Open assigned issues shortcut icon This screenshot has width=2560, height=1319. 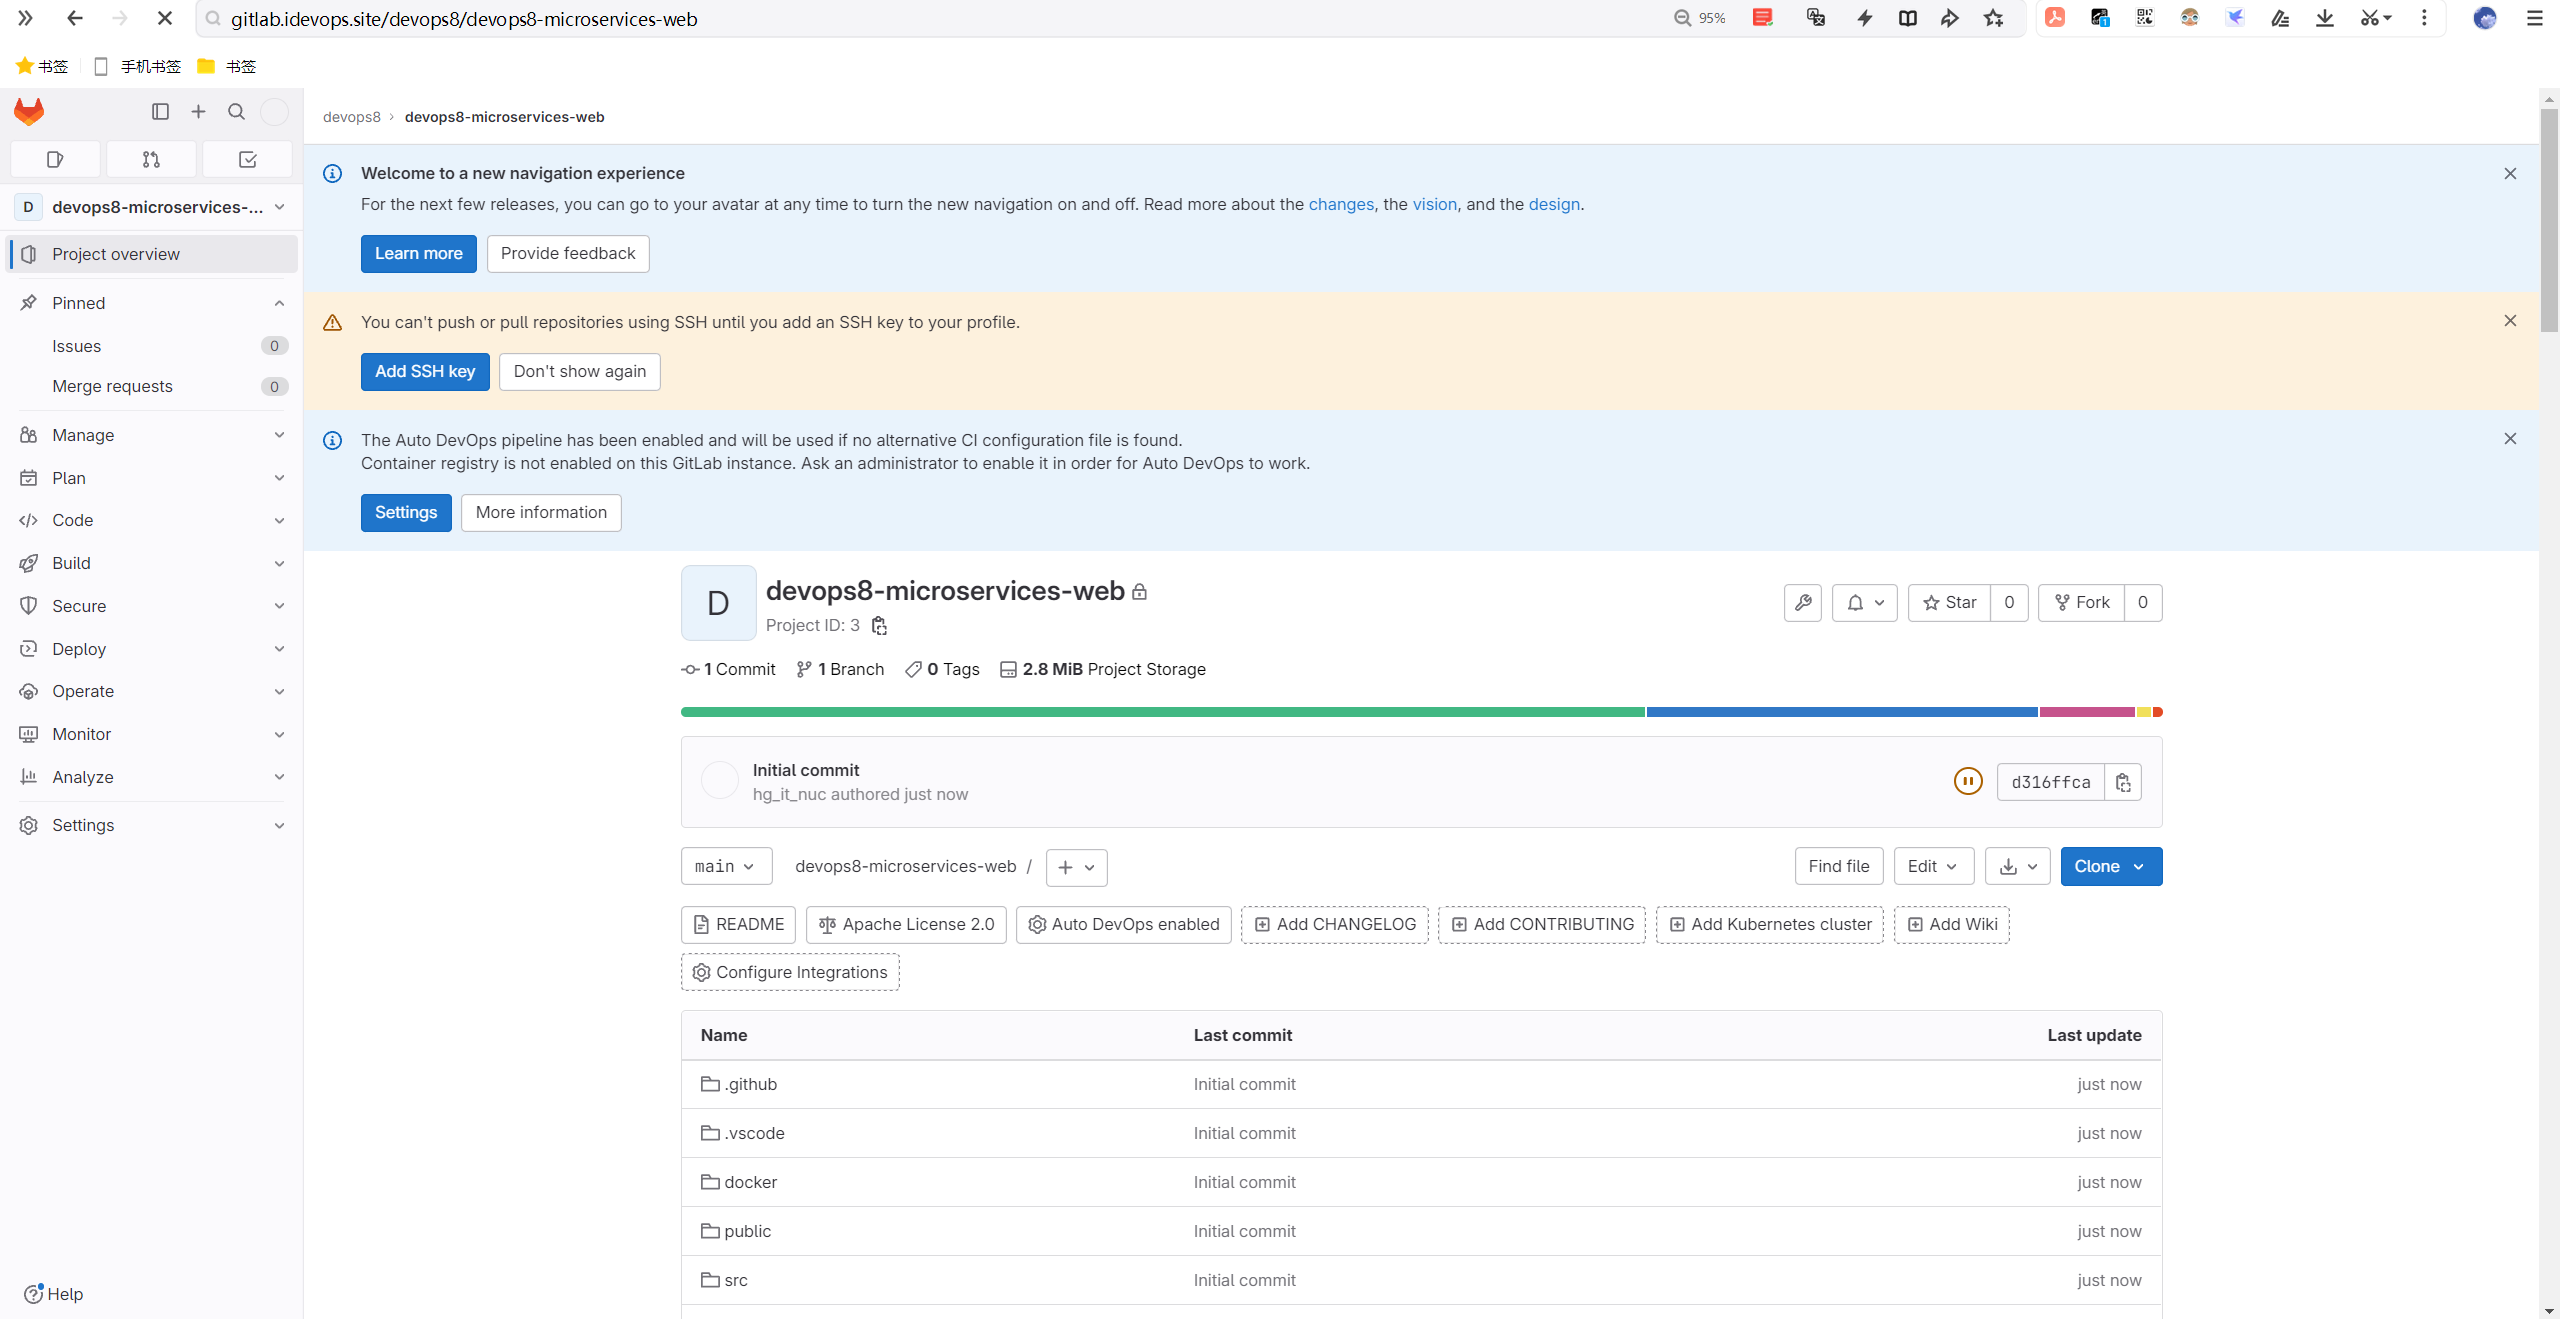55,159
